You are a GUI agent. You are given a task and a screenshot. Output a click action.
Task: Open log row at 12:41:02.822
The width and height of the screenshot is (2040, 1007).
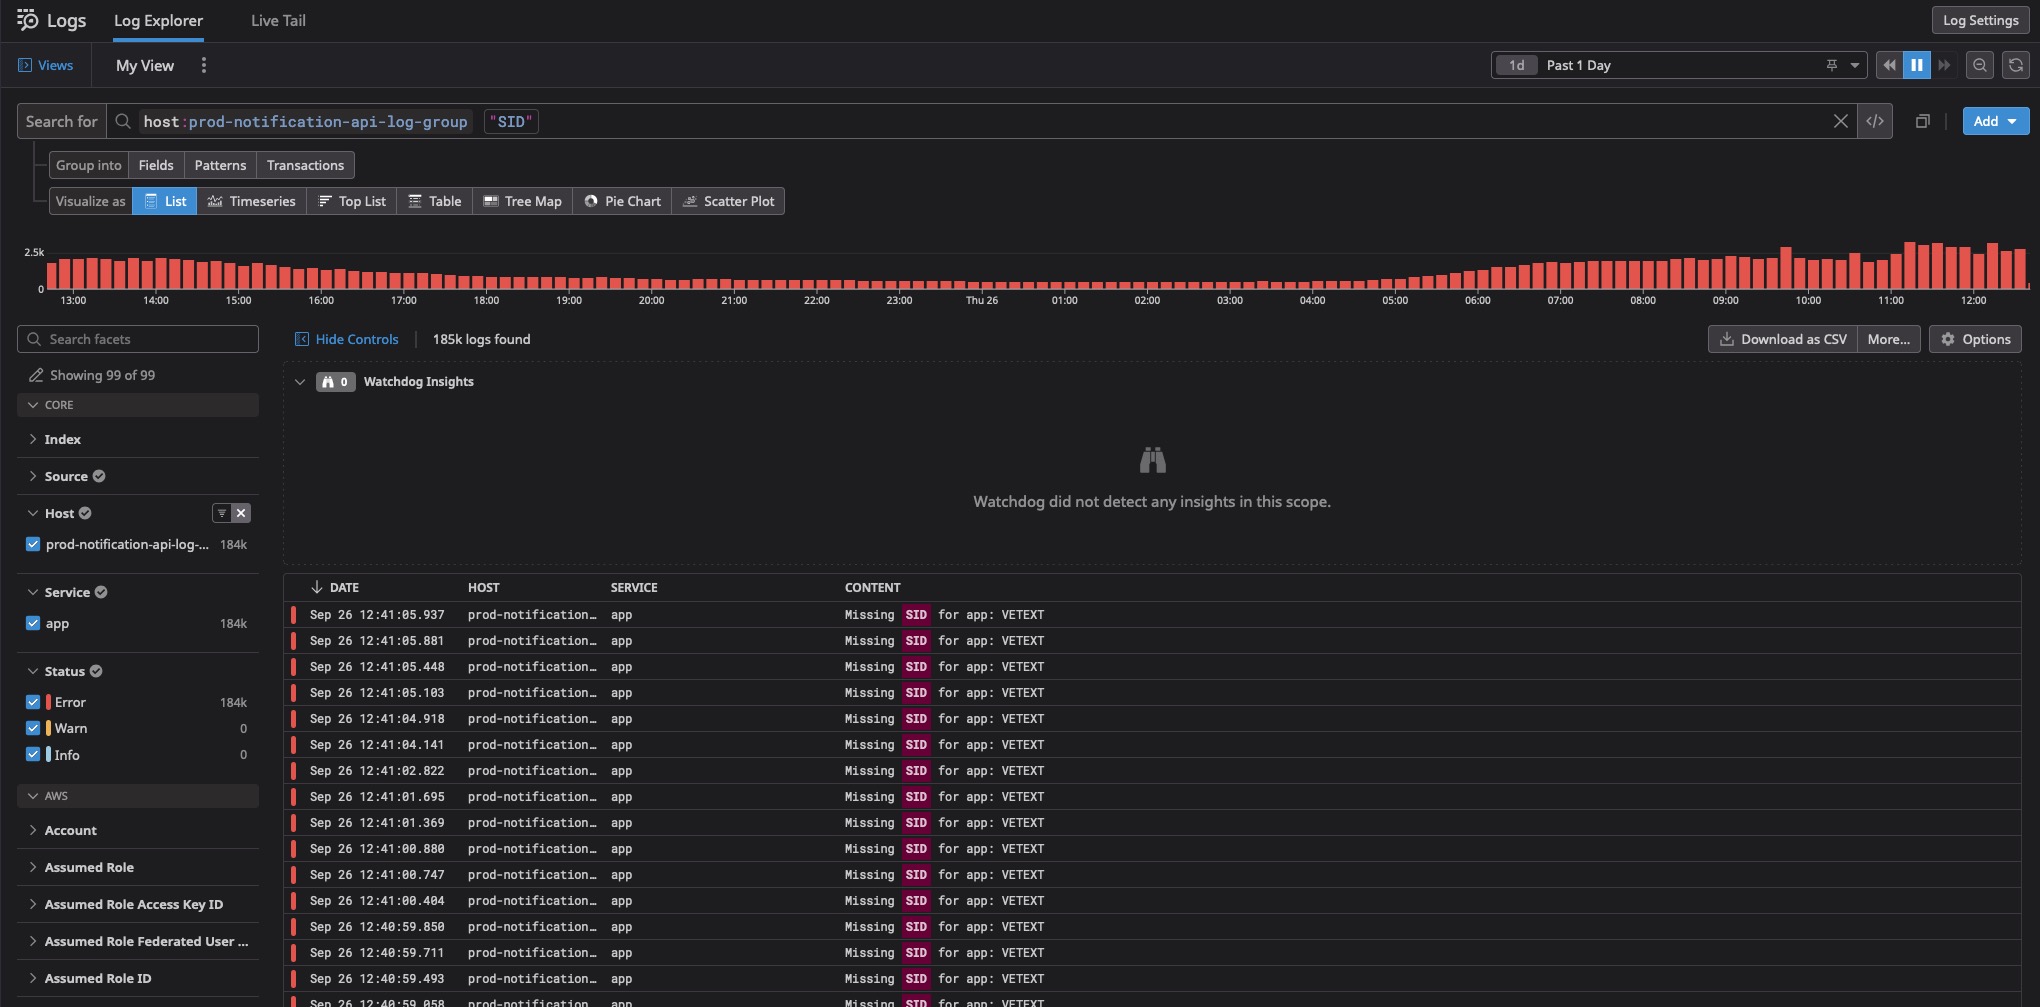1153,771
